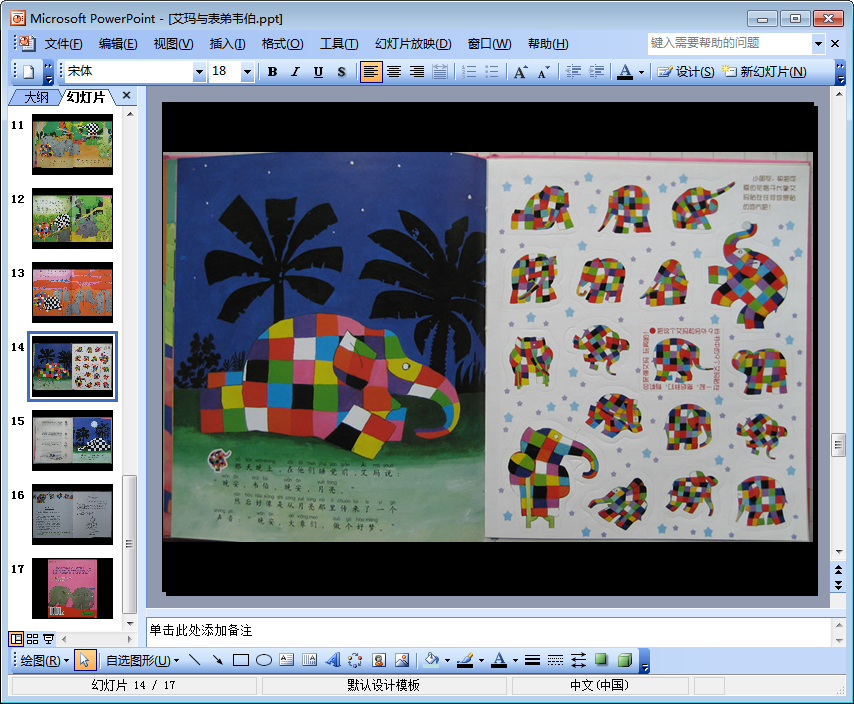
Task: Click the Distributed alignment icon
Action: 440,72
